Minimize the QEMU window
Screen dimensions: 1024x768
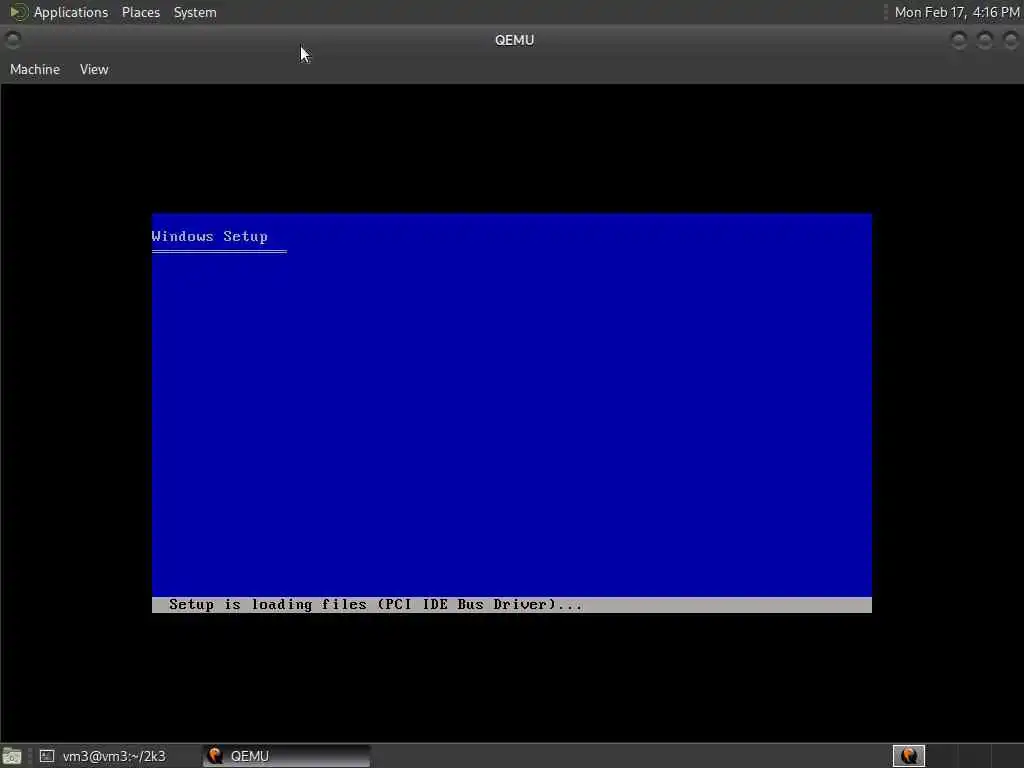point(959,40)
